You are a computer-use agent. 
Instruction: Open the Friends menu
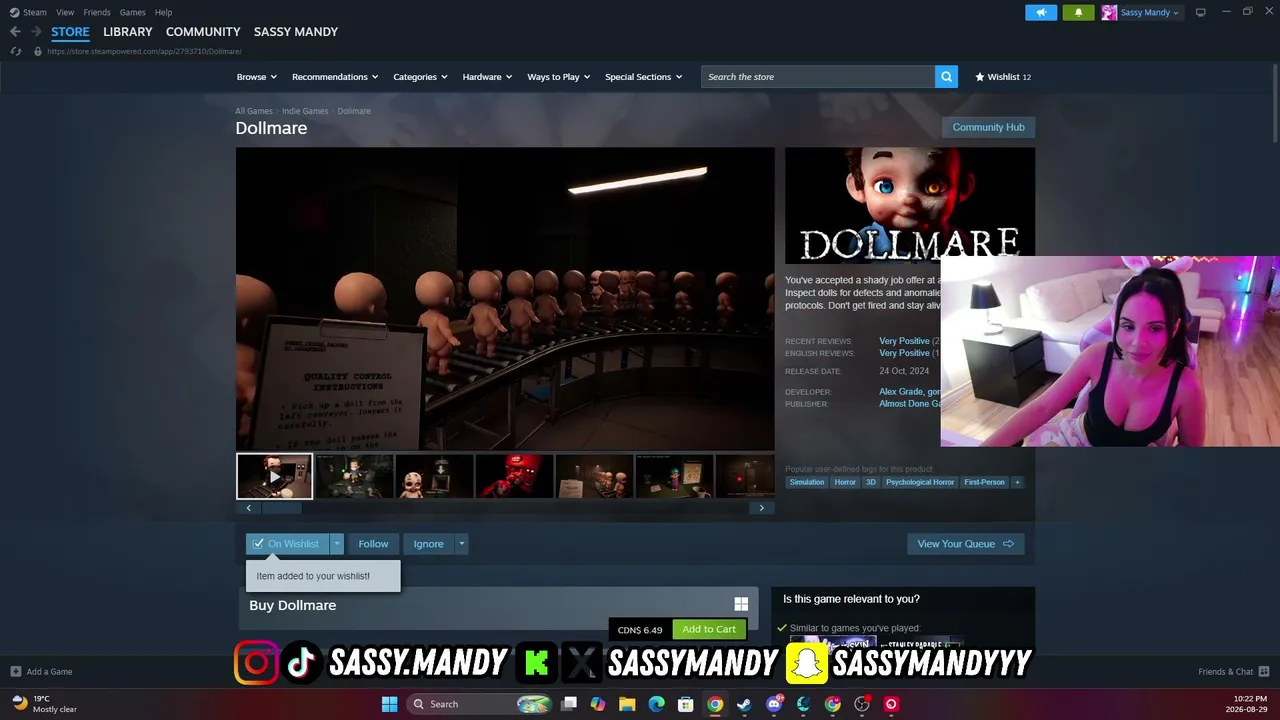97,12
